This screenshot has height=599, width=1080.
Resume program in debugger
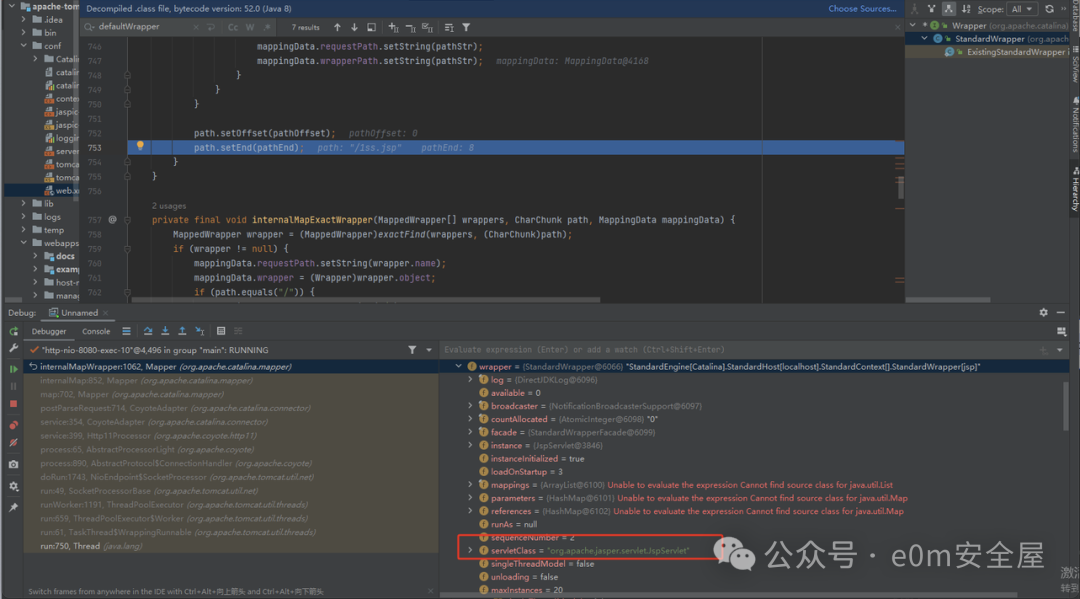(13, 369)
